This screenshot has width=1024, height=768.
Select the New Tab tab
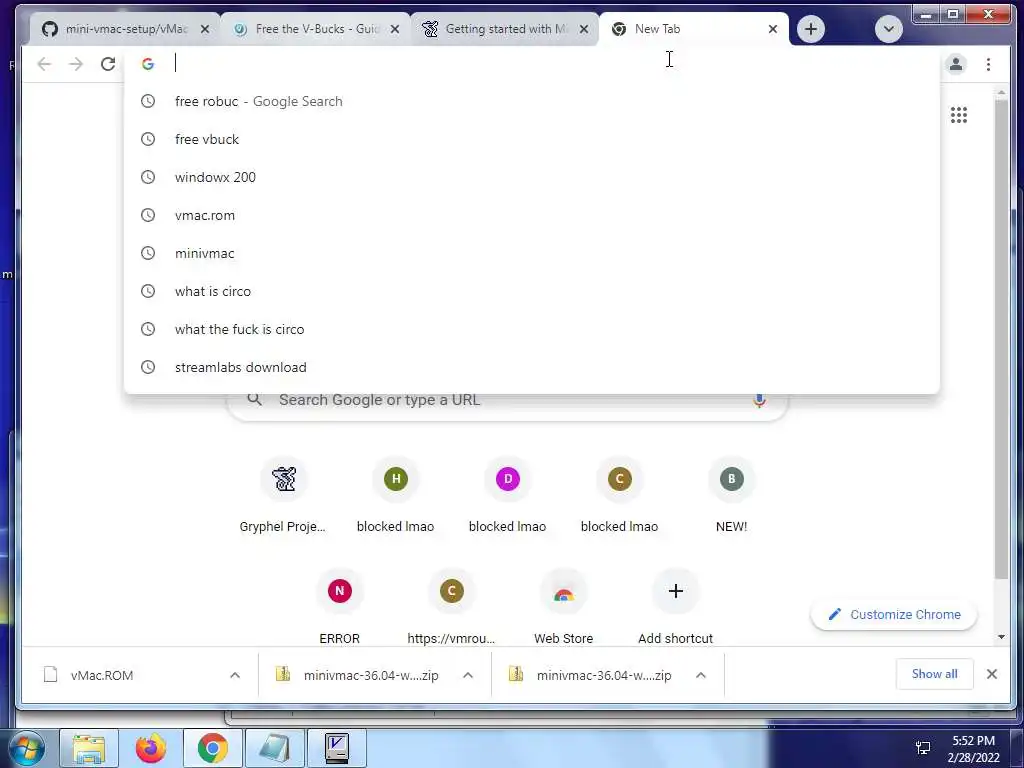point(692,29)
